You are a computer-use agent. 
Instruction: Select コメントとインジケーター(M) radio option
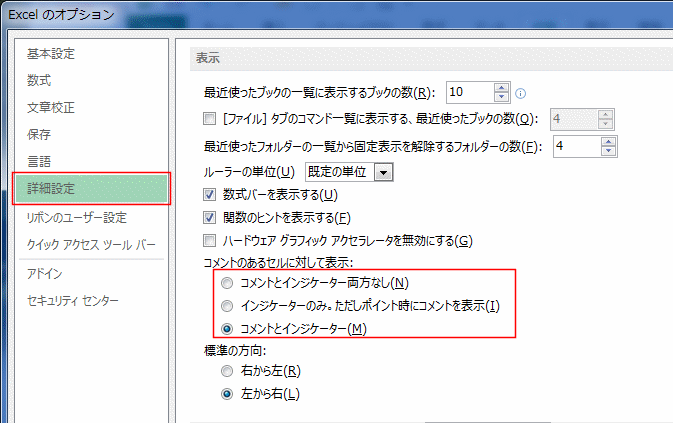[x=227, y=329]
